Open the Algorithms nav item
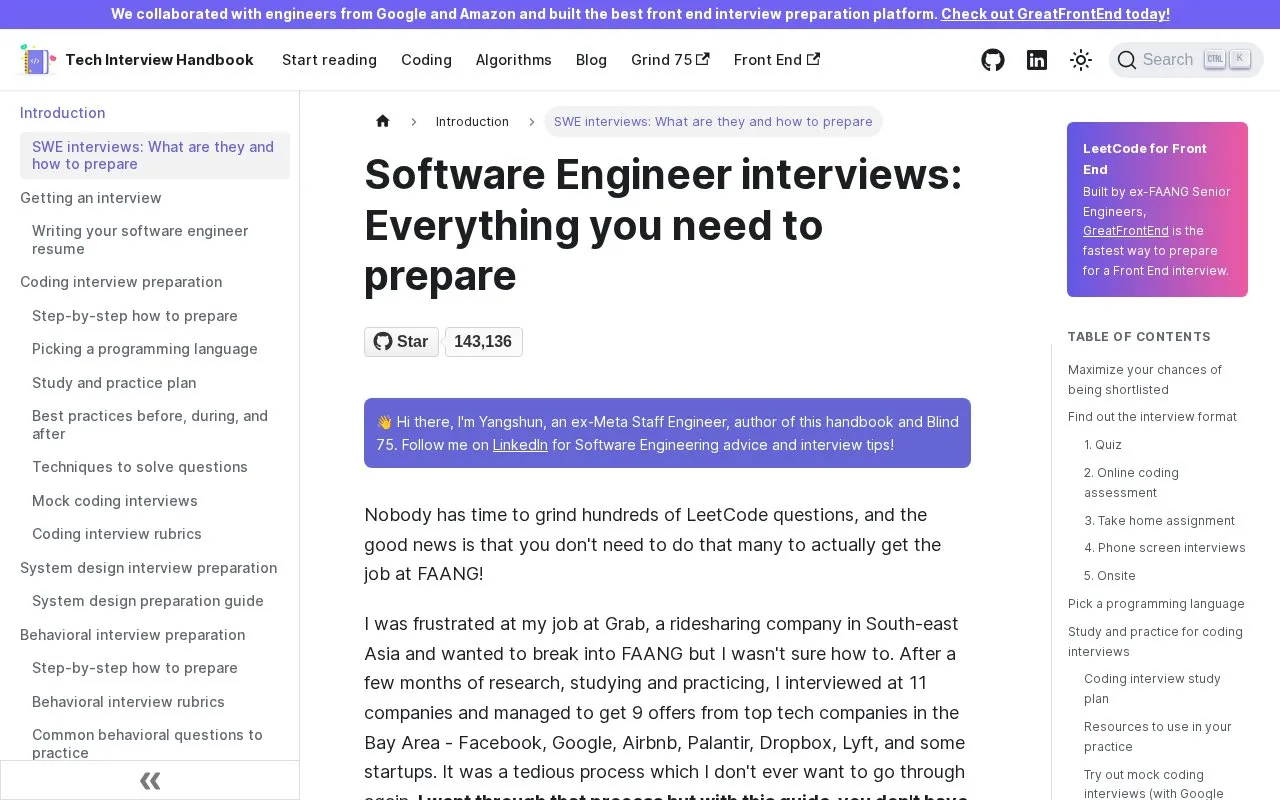 click(x=514, y=60)
